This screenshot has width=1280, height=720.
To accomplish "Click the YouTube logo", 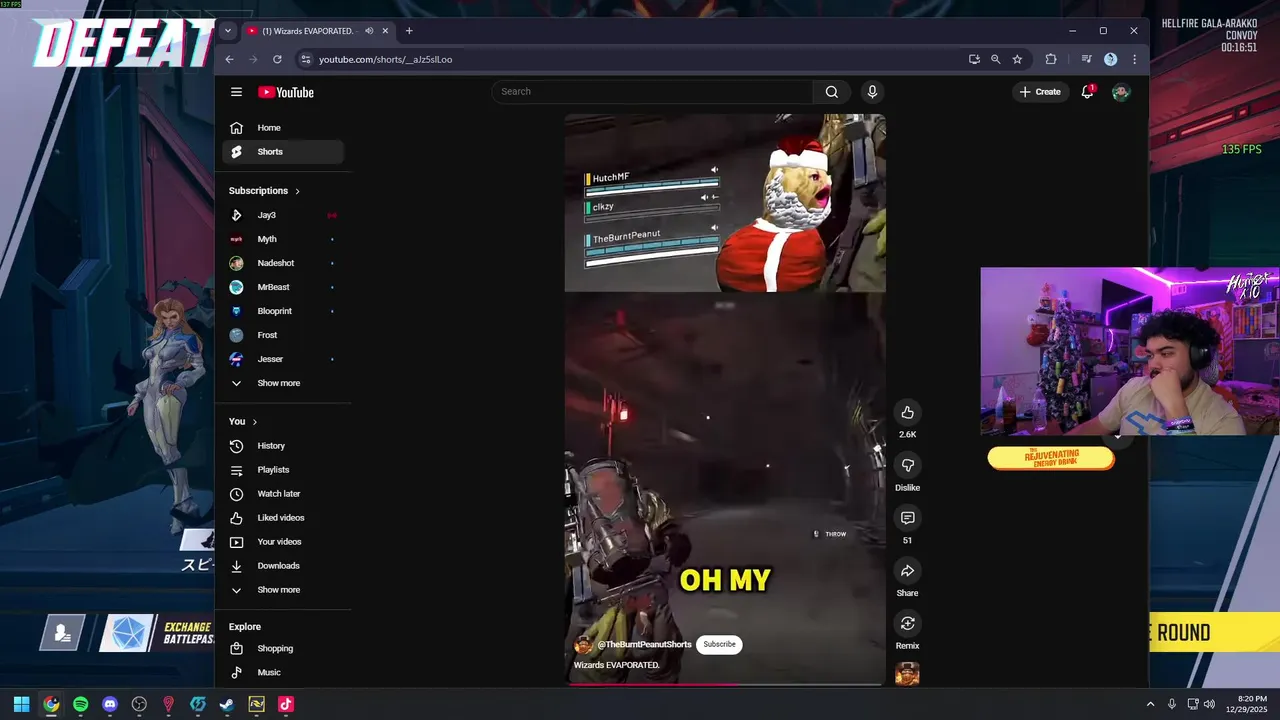I will point(286,92).
